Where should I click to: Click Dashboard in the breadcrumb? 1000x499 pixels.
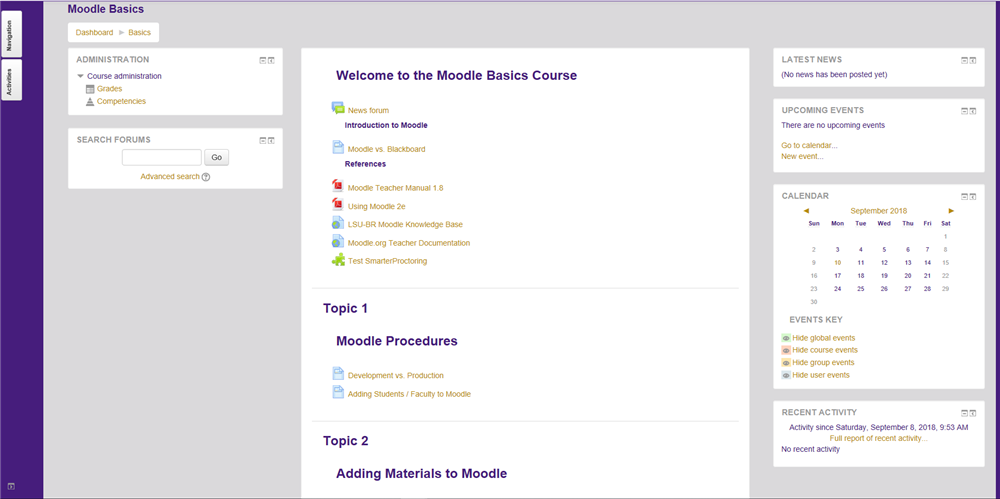pyautogui.click(x=94, y=33)
